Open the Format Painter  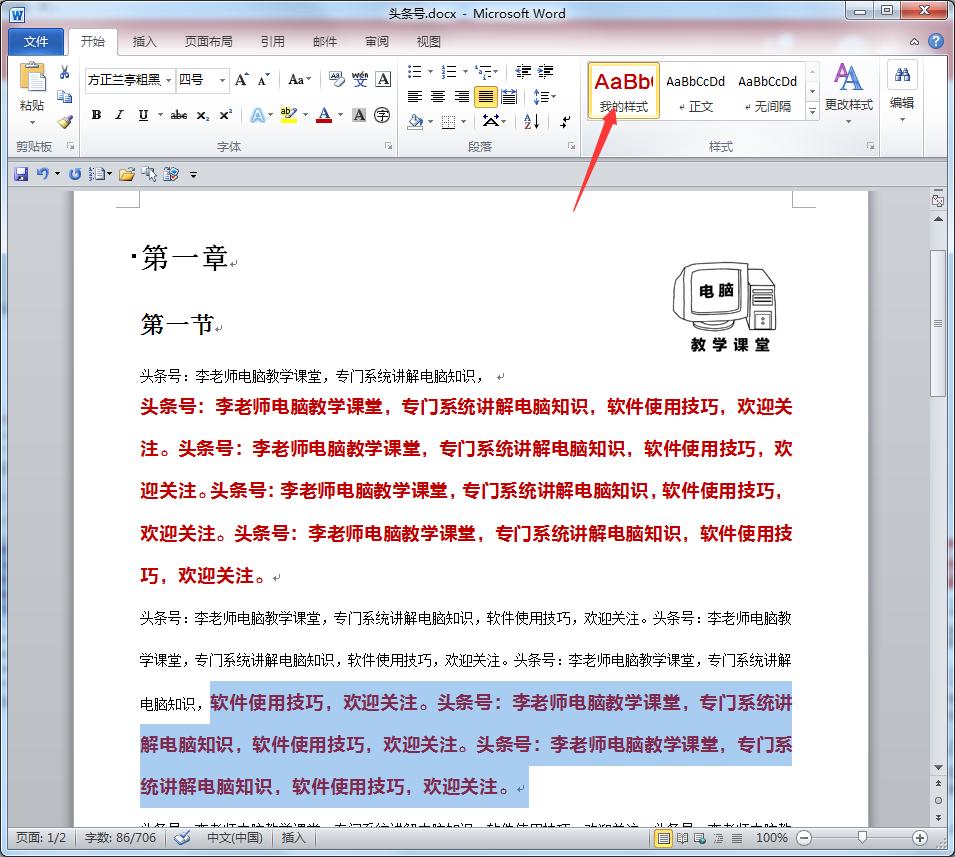tap(63, 122)
